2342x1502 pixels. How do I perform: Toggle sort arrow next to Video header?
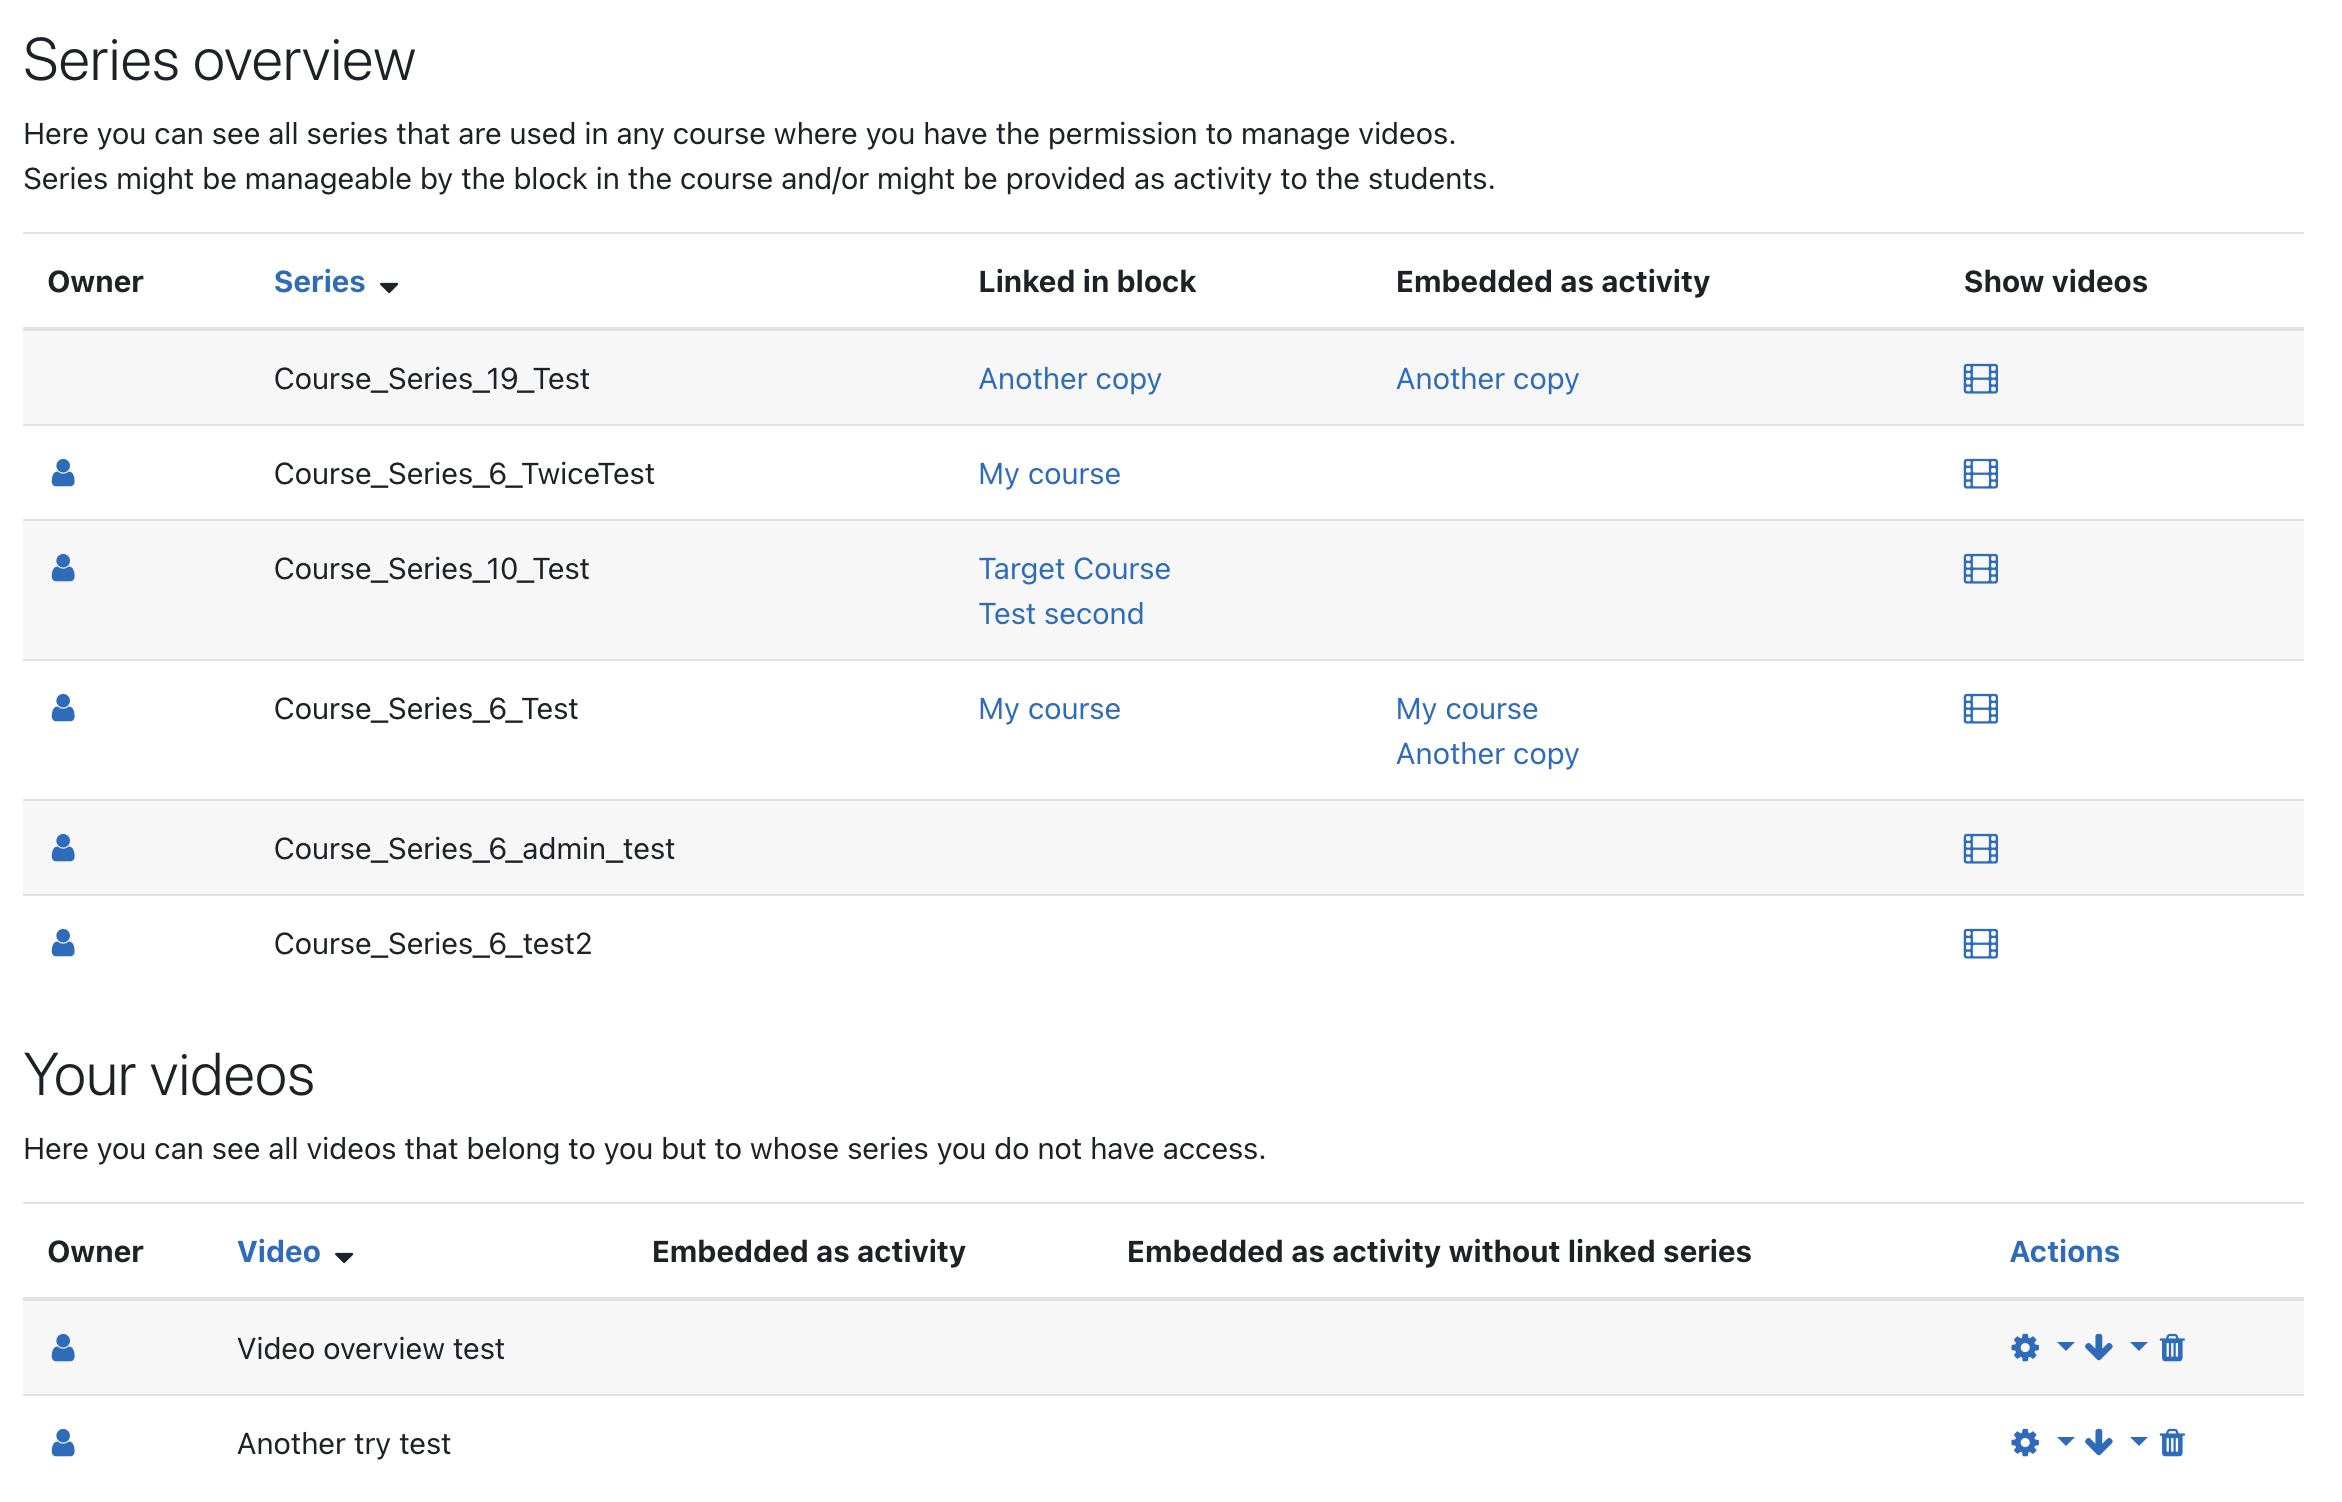coord(344,1257)
